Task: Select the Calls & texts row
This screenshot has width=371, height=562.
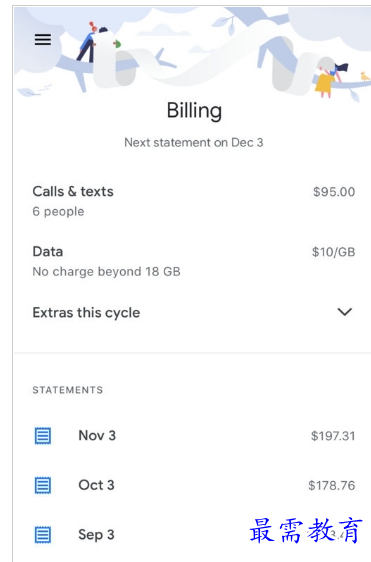Action: coord(194,201)
